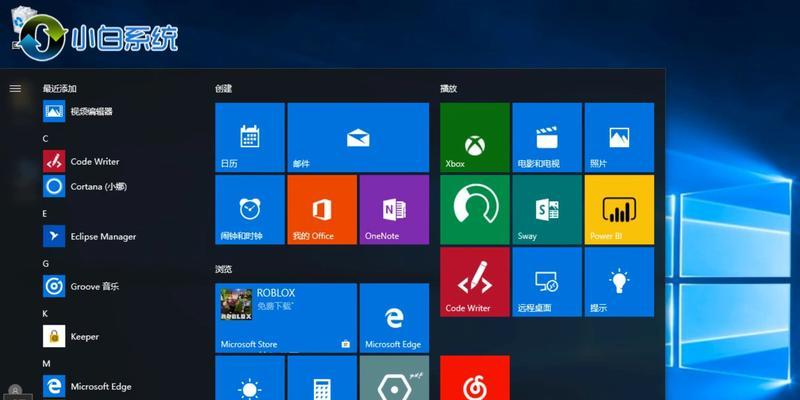Launch the OneNote tile
The image size is (800, 400).
pyautogui.click(x=394, y=210)
